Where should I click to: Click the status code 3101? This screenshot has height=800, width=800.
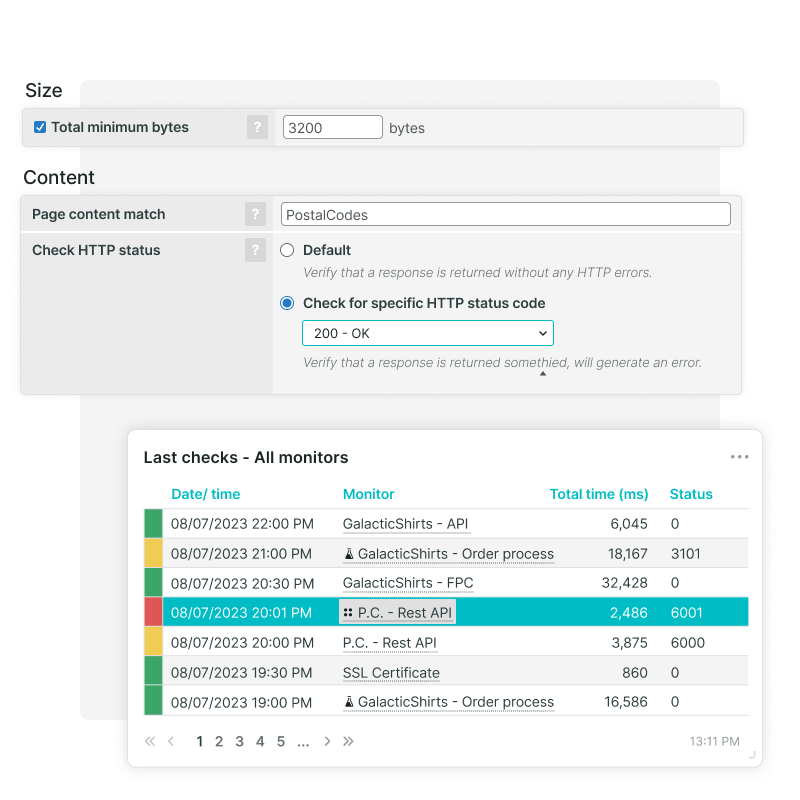coord(686,554)
